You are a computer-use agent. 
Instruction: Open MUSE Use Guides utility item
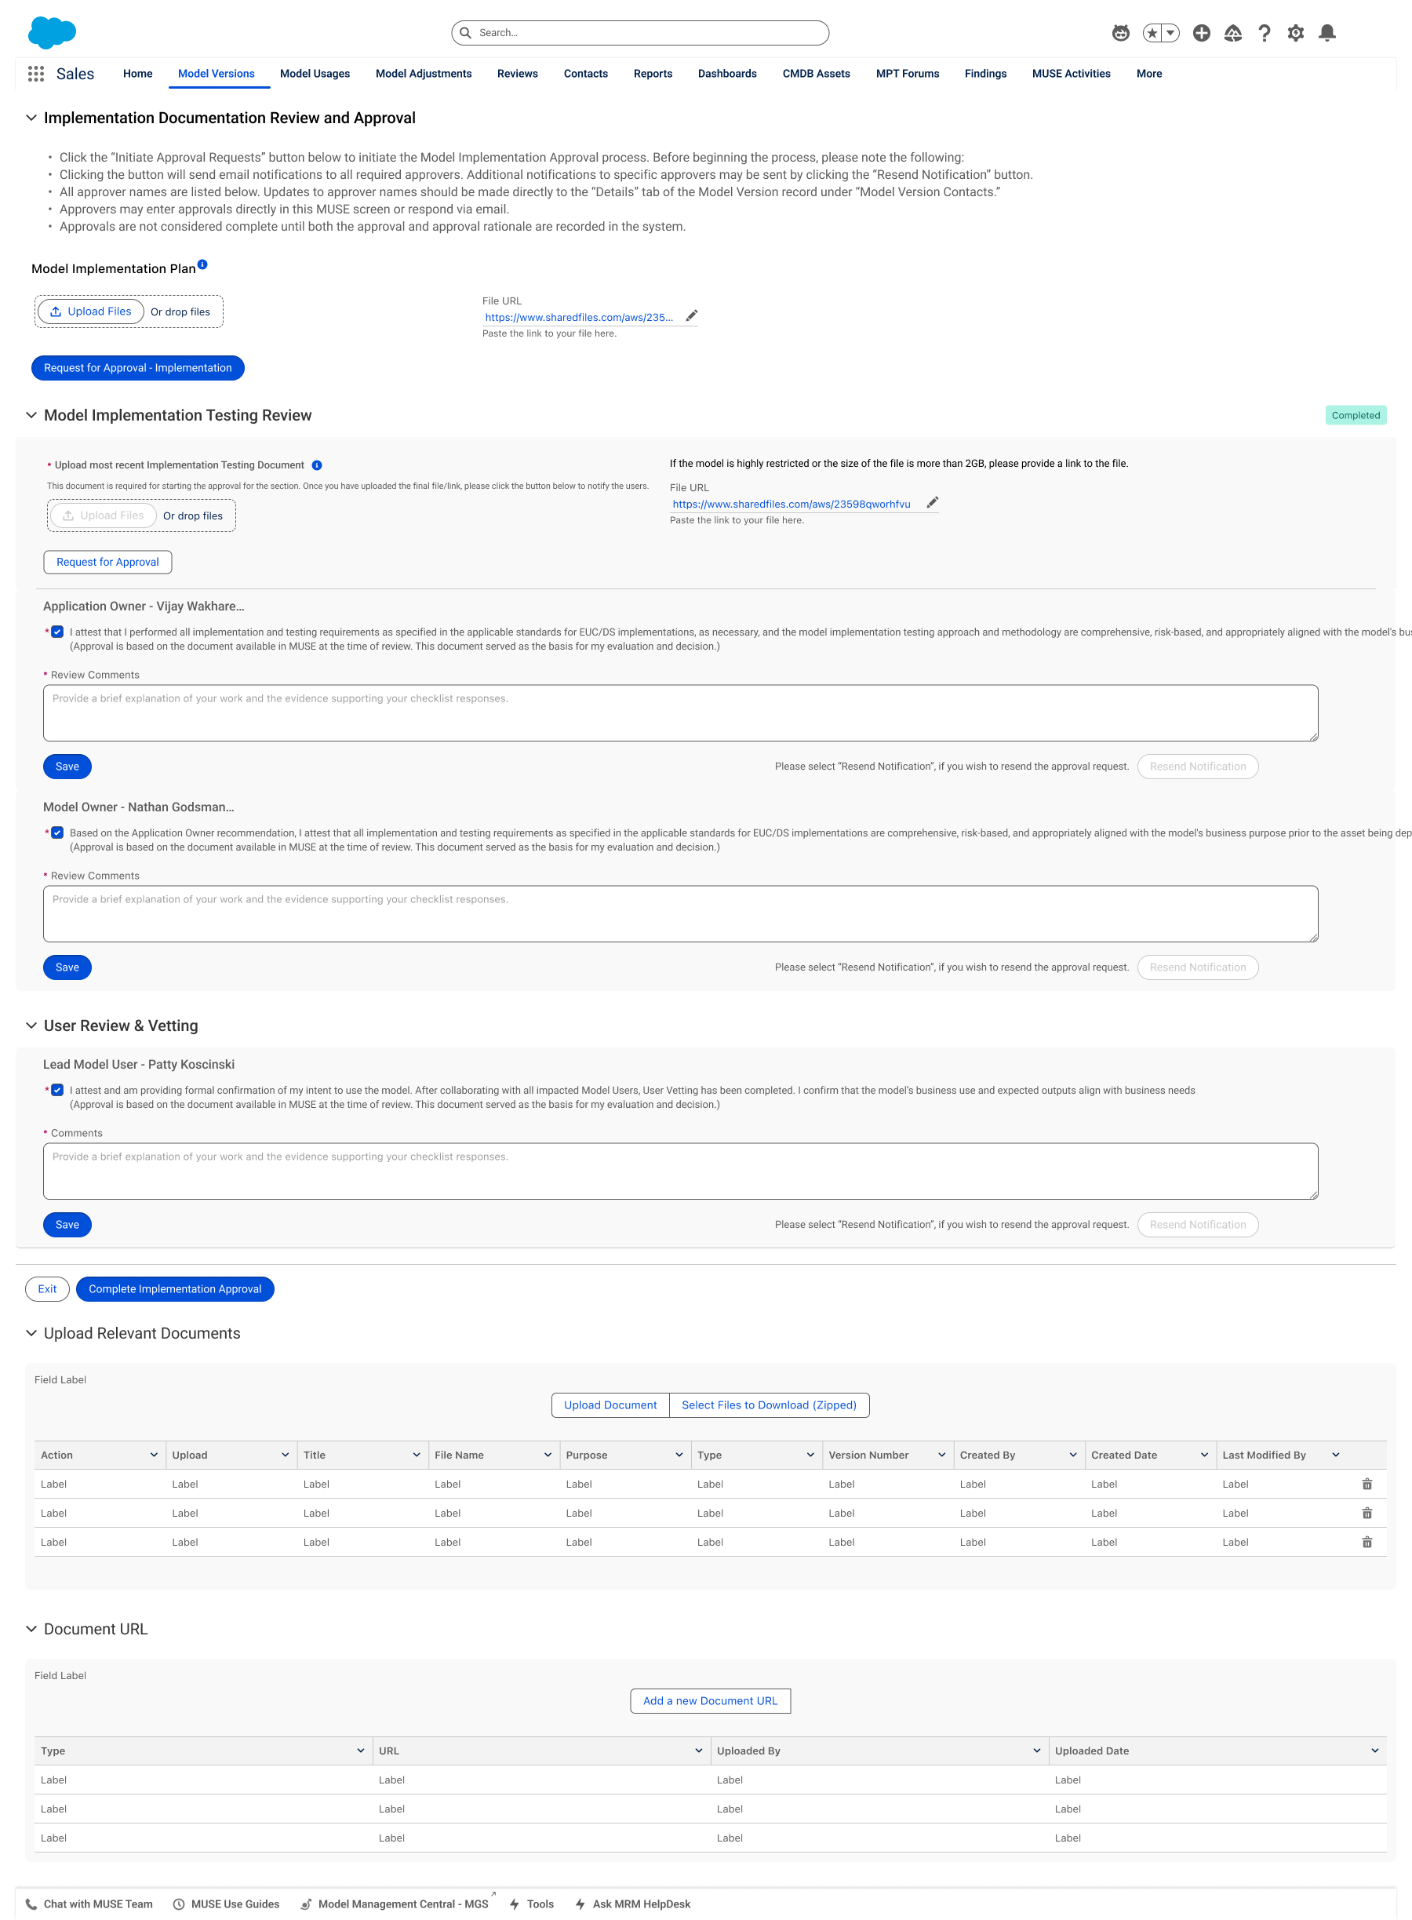click(x=226, y=1905)
